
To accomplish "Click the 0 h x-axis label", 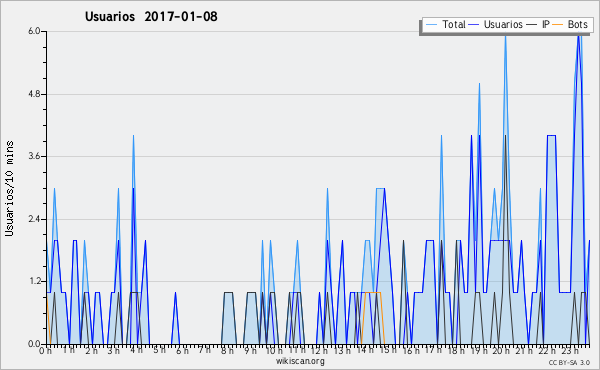I will (45, 350).
